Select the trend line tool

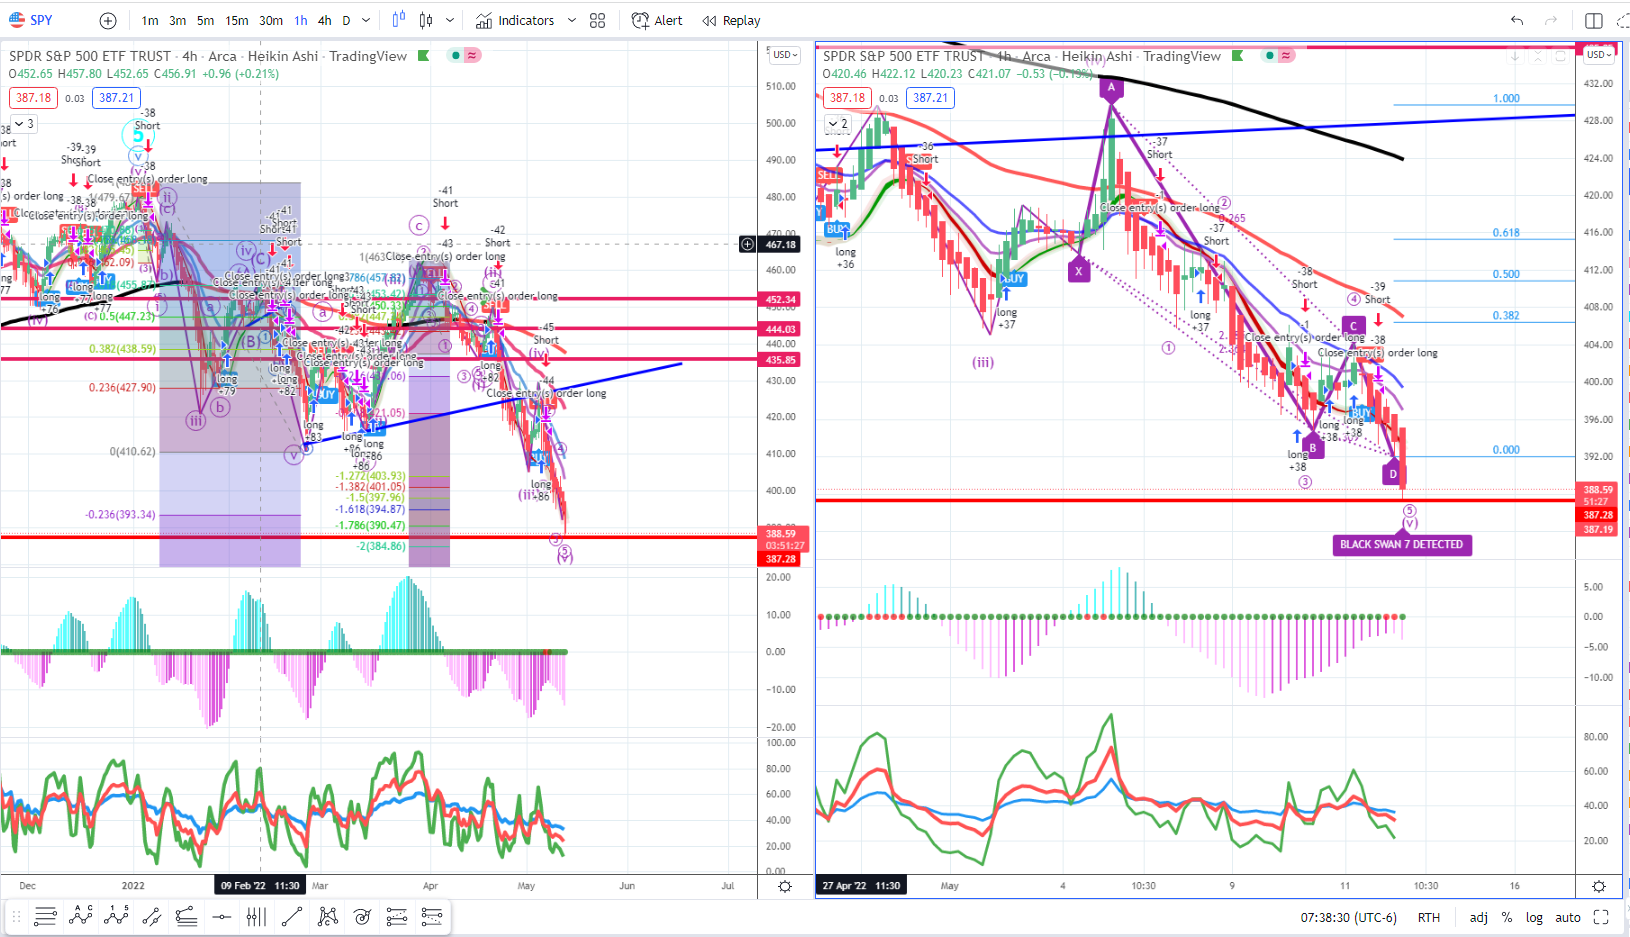(292, 916)
